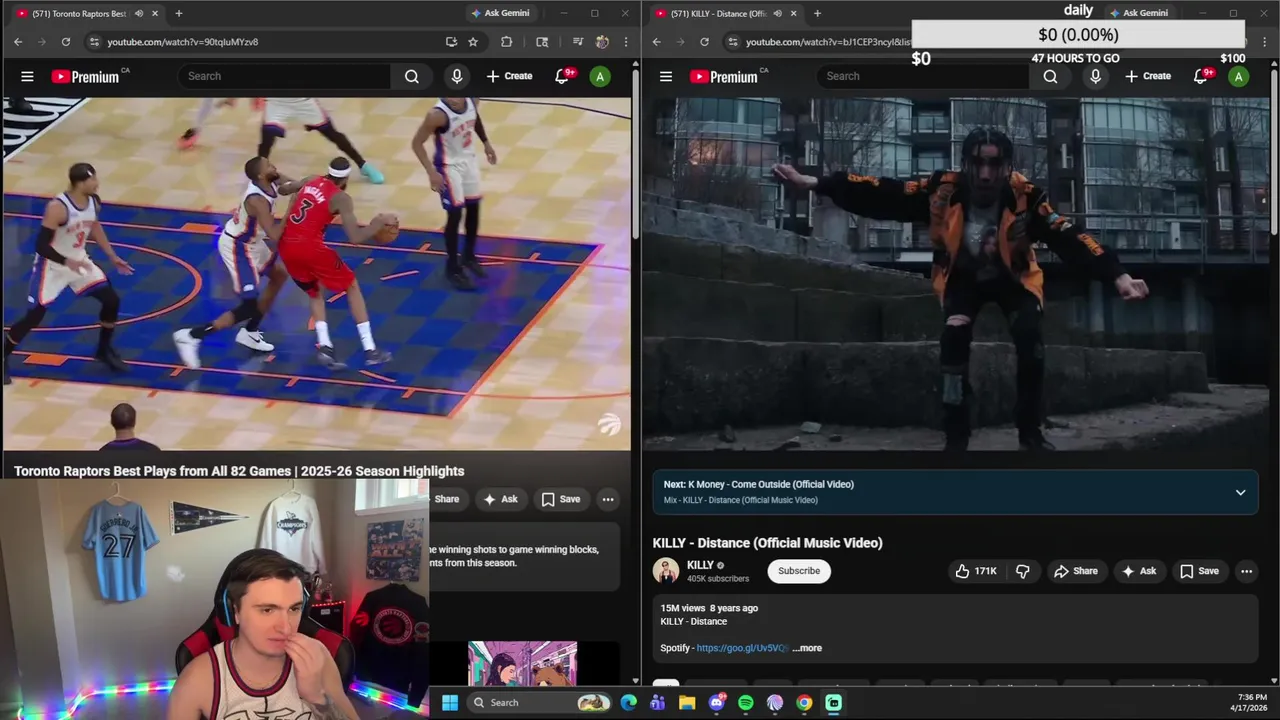Image resolution: width=1280 pixels, height=720 pixels.
Task: Open notifications bell in left window
Action: tap(563, 76)
